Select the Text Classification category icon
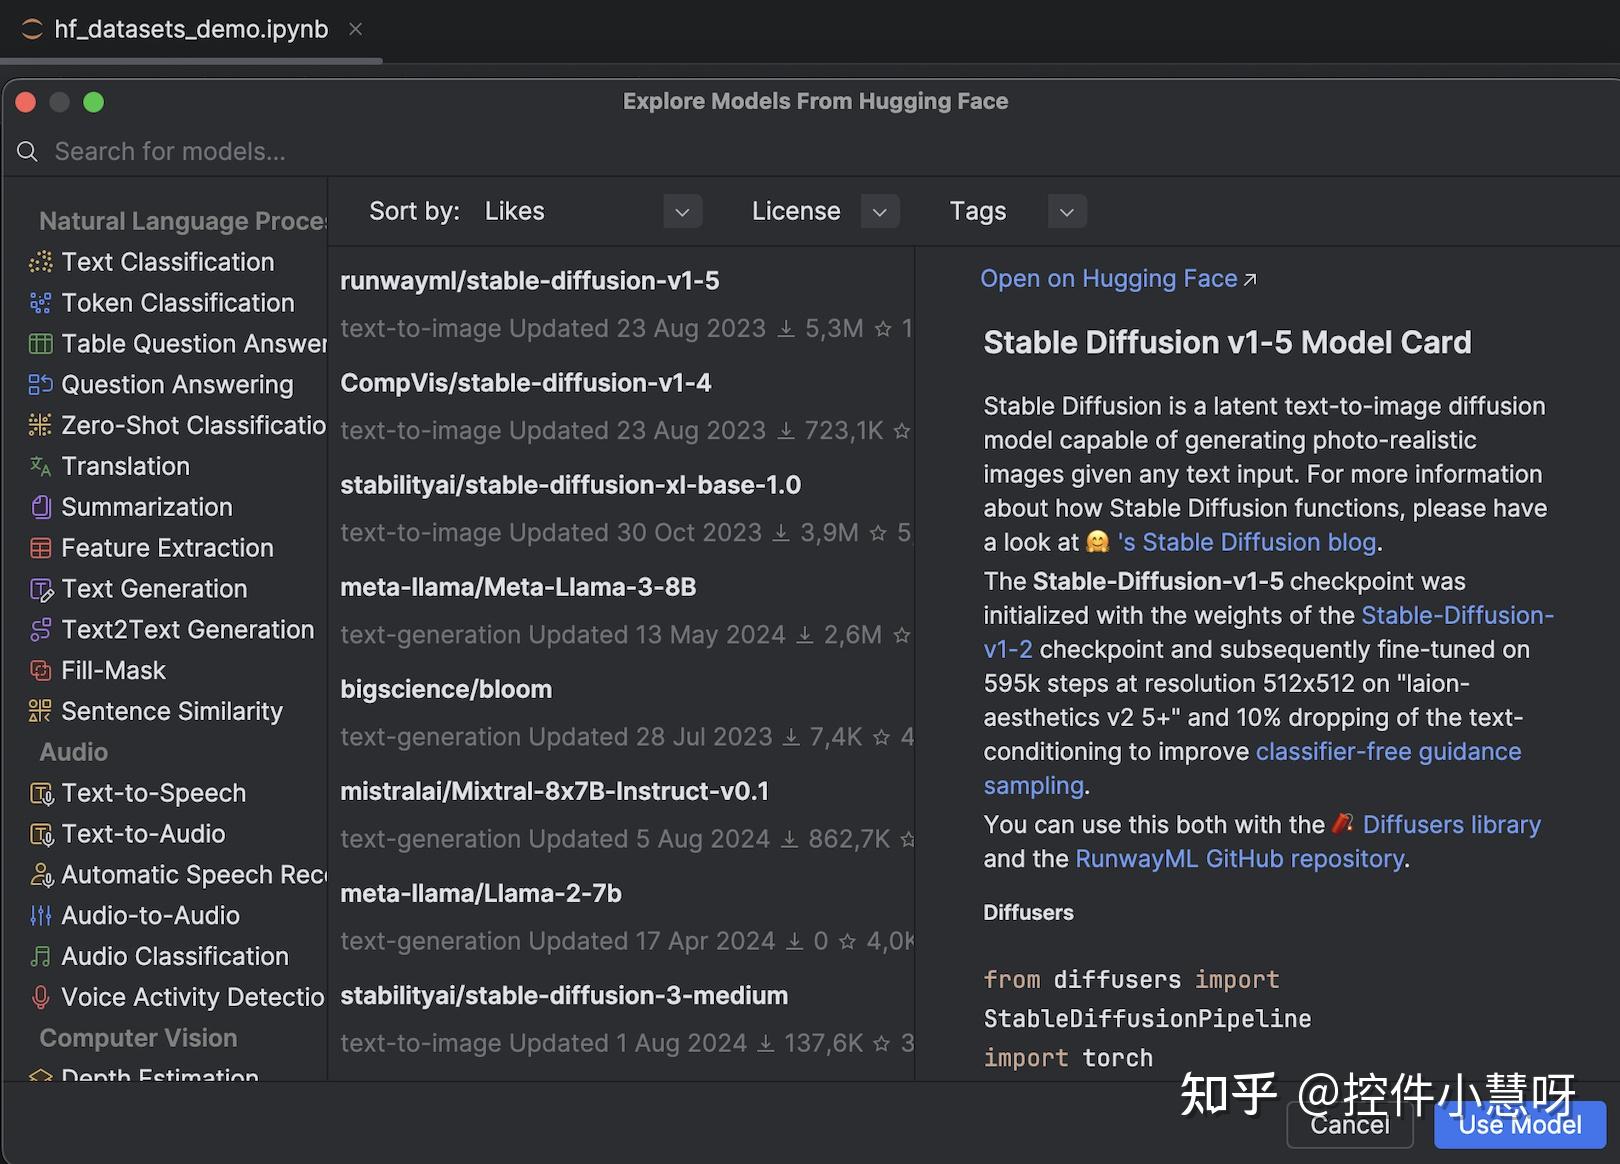 coord(40,261)
